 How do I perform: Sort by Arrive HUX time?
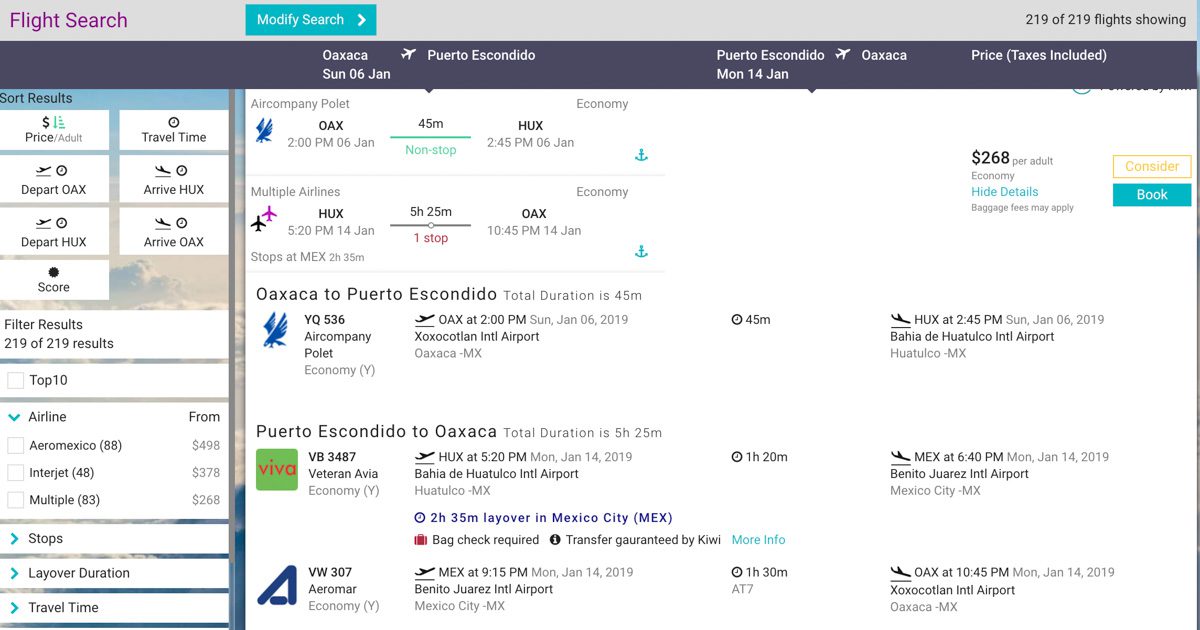[x=174, y=181]
